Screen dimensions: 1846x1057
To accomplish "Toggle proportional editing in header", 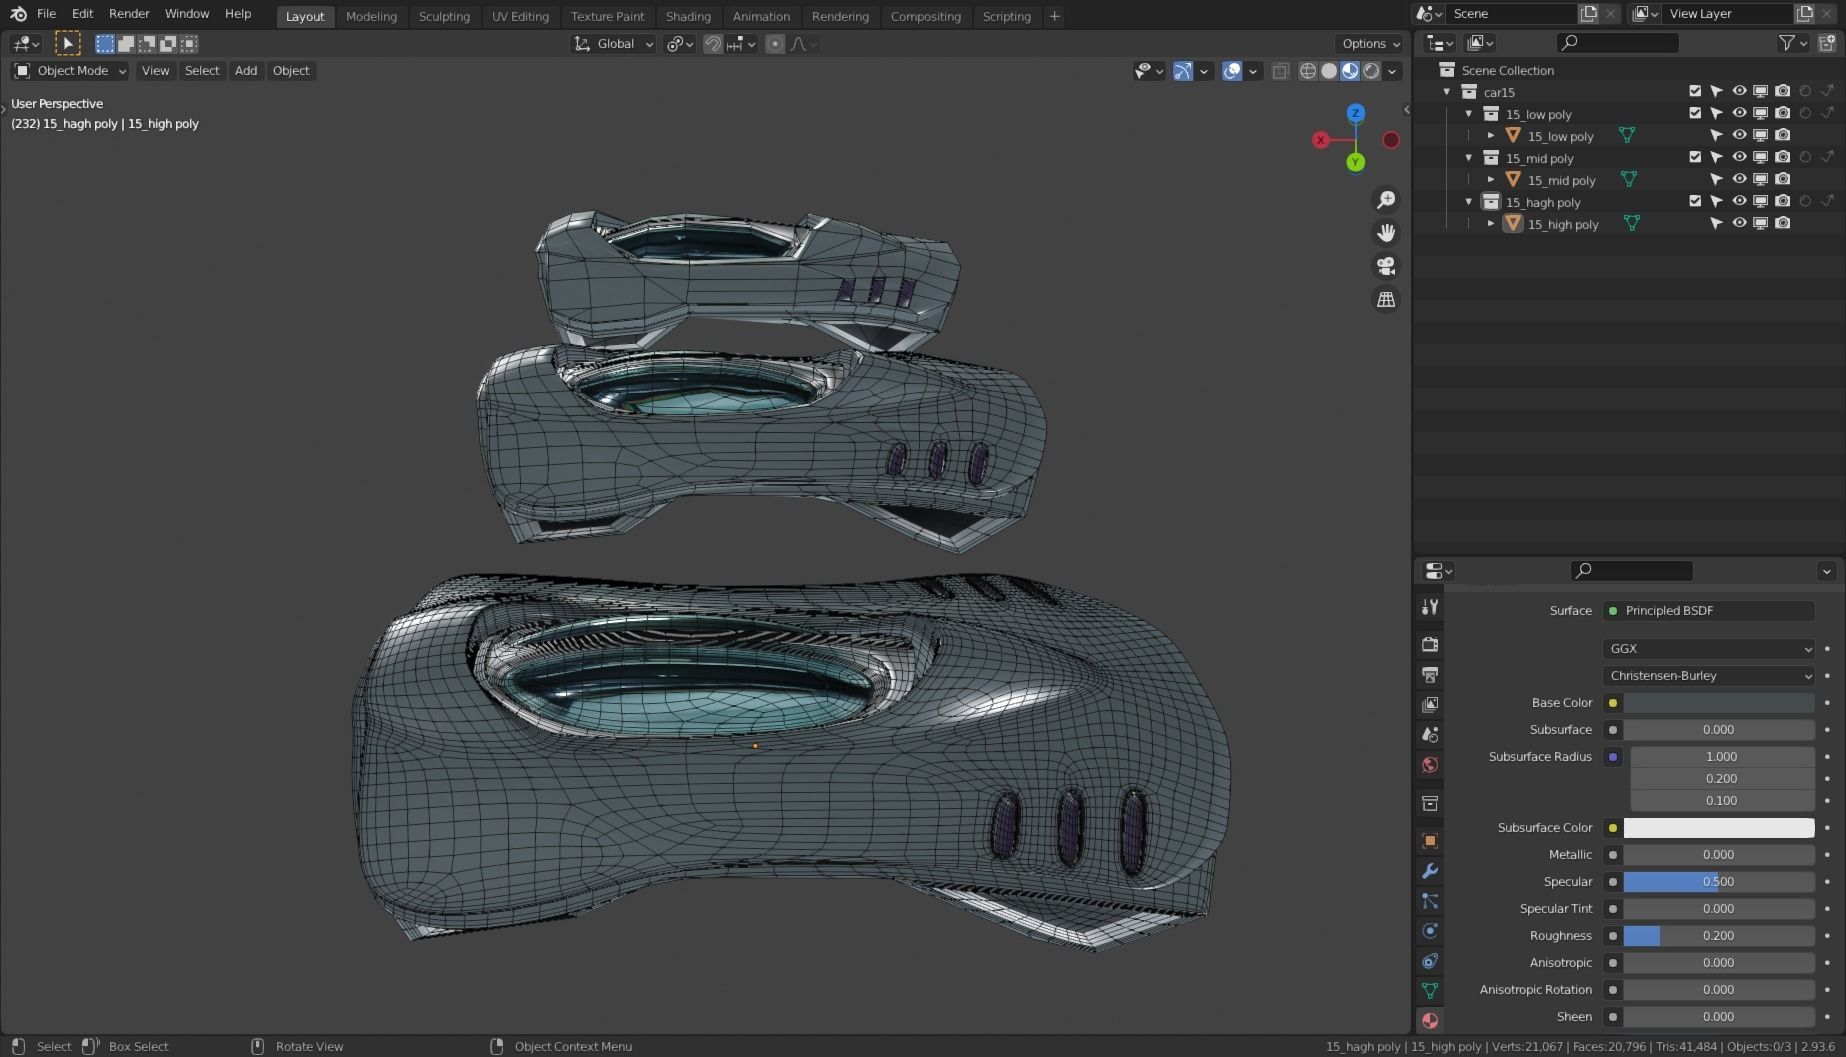I will tap(775, 44).
